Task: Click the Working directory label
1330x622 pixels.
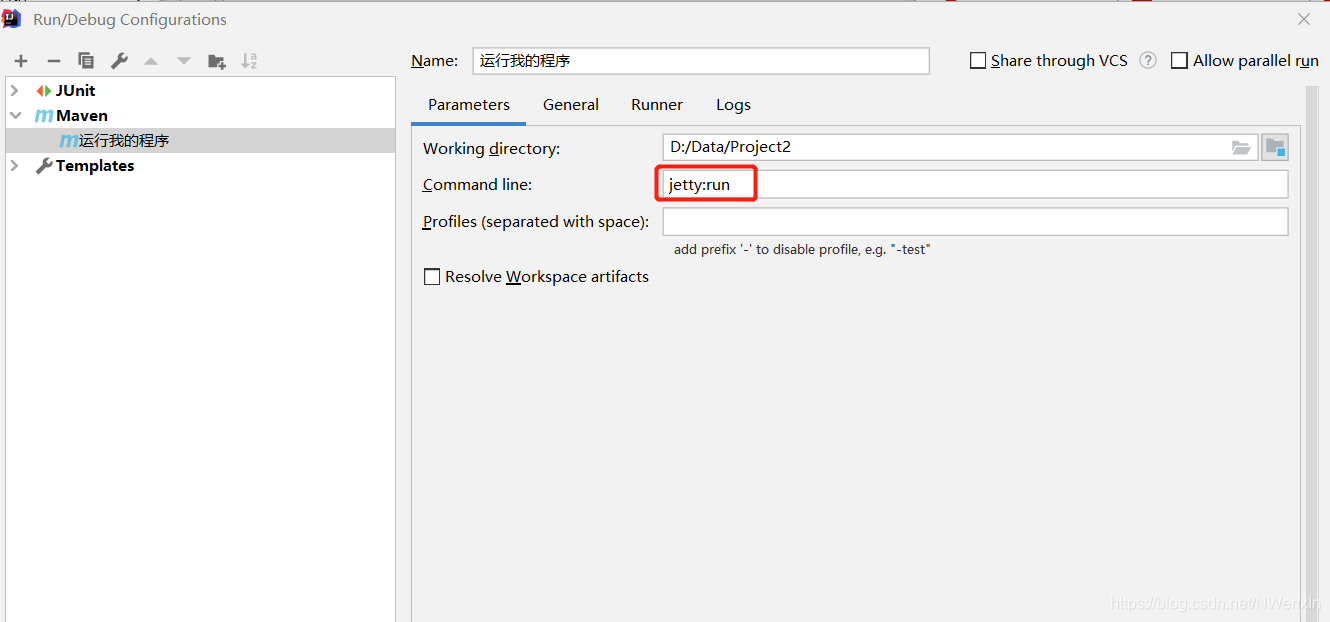Action: point(491,148)
